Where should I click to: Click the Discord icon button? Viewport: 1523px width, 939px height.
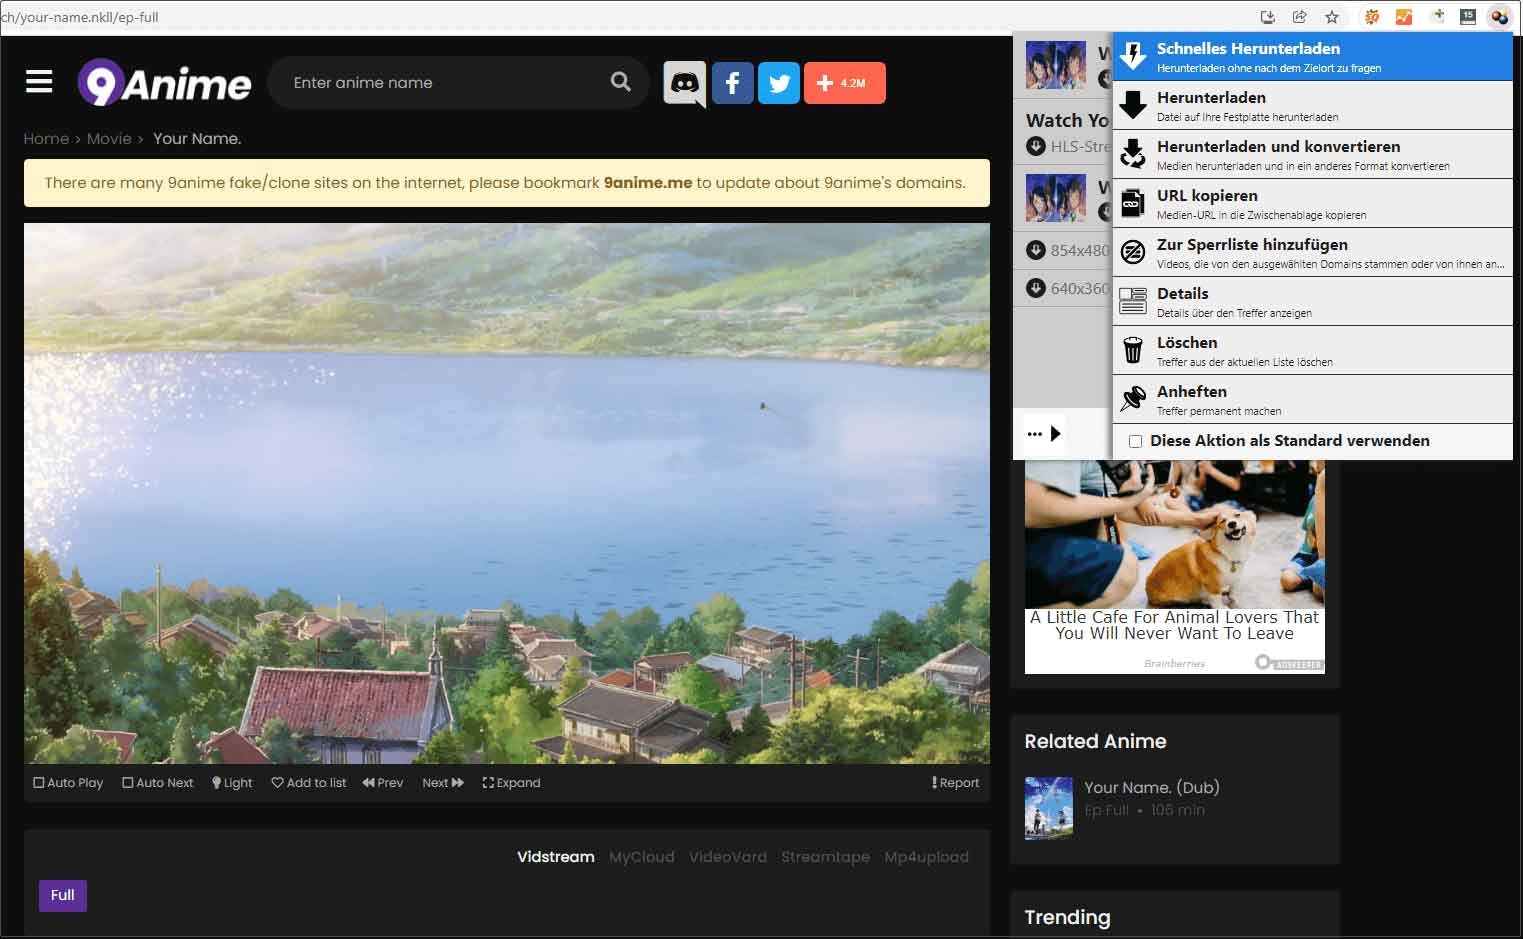685,83
